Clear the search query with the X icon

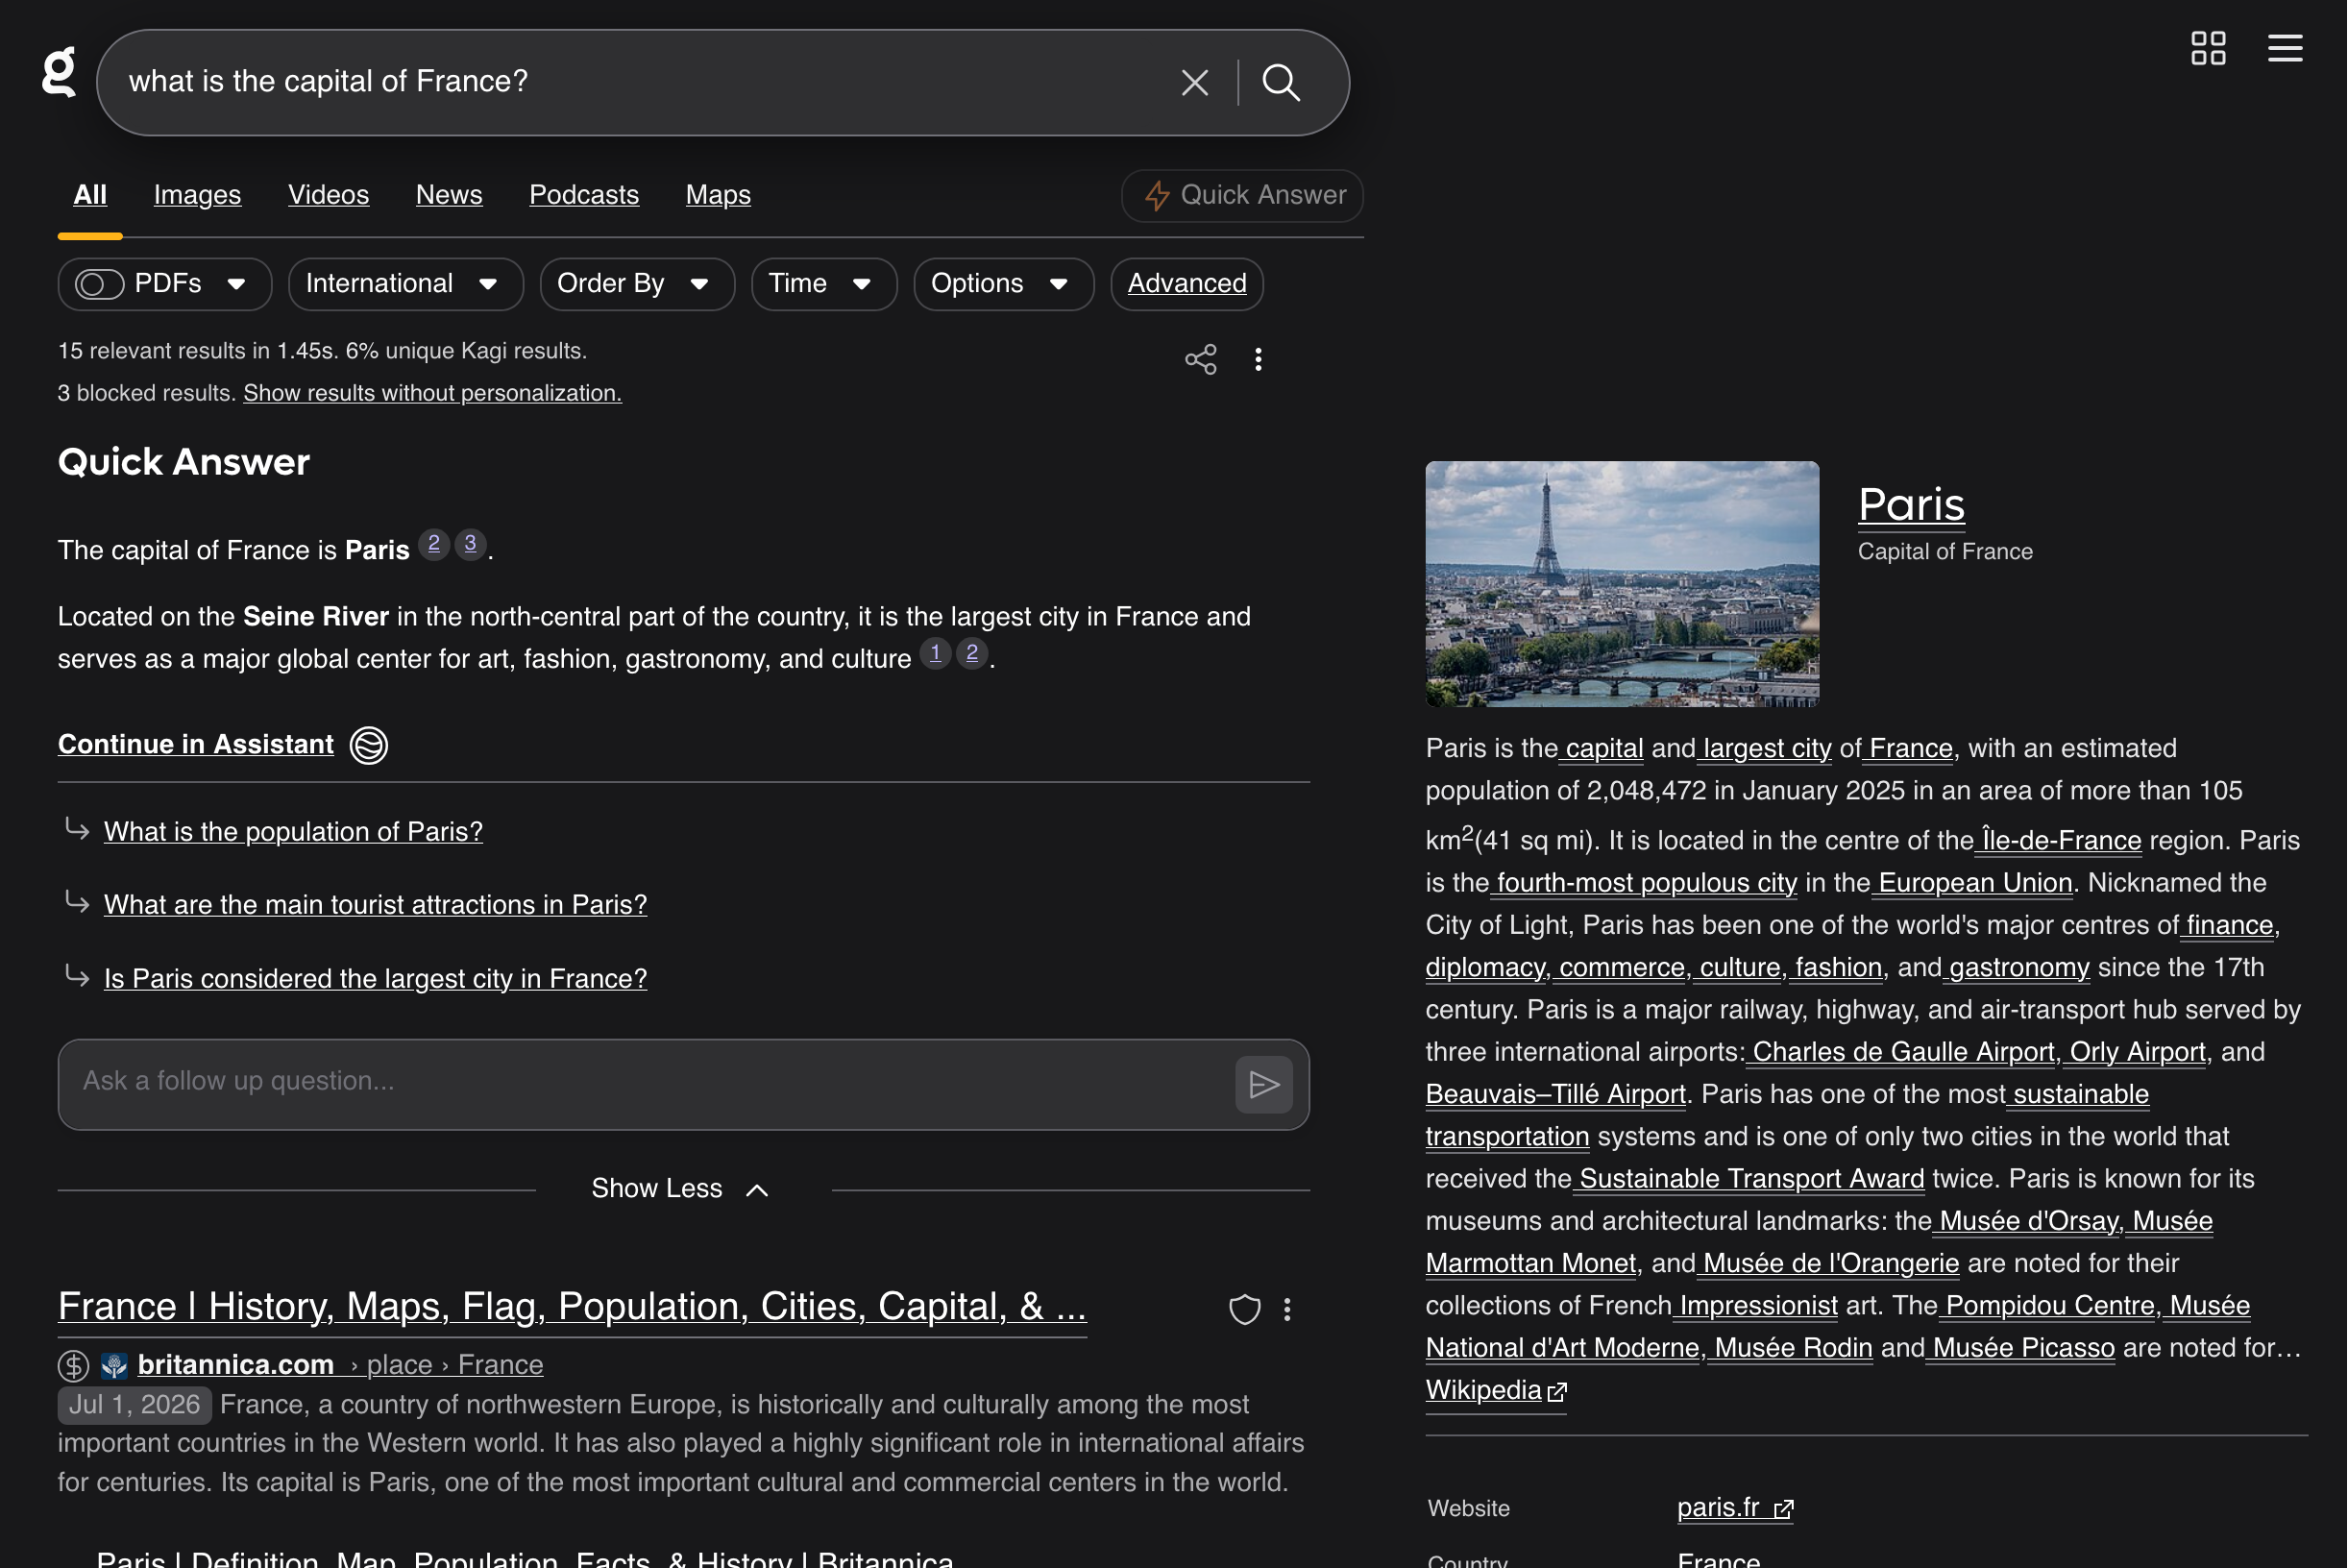pyautogui.click(x=1195, y=82)
